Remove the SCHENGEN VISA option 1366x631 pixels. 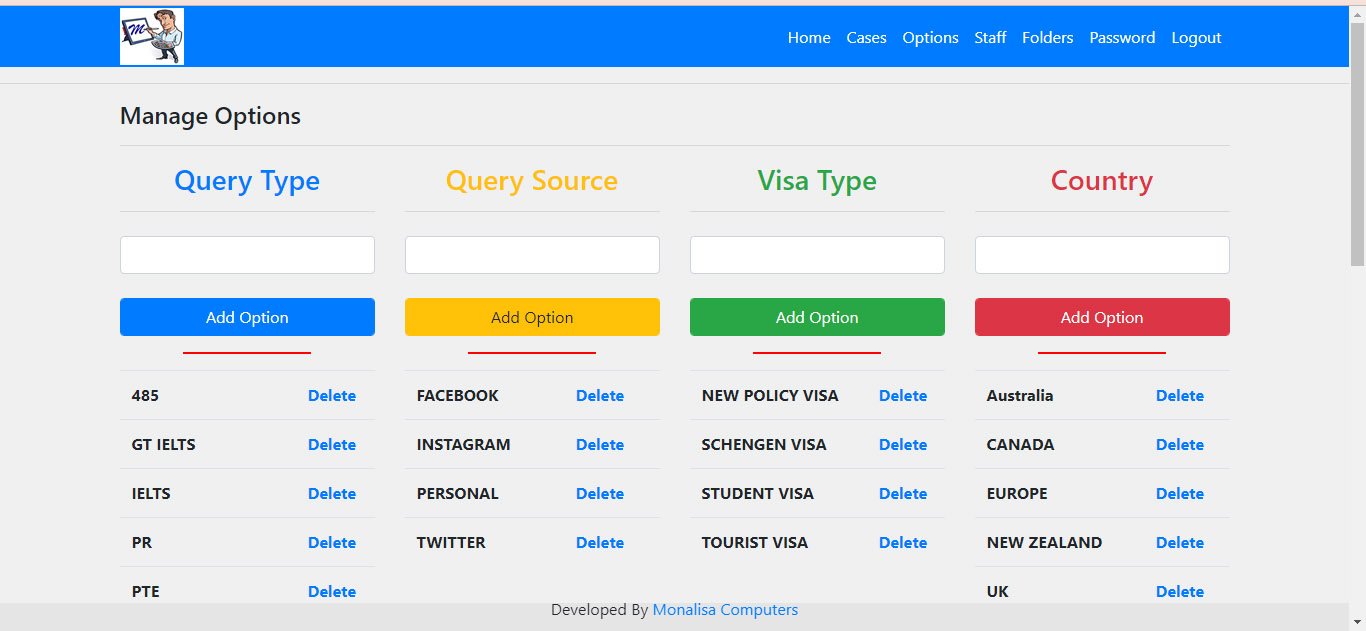(903, 445)
